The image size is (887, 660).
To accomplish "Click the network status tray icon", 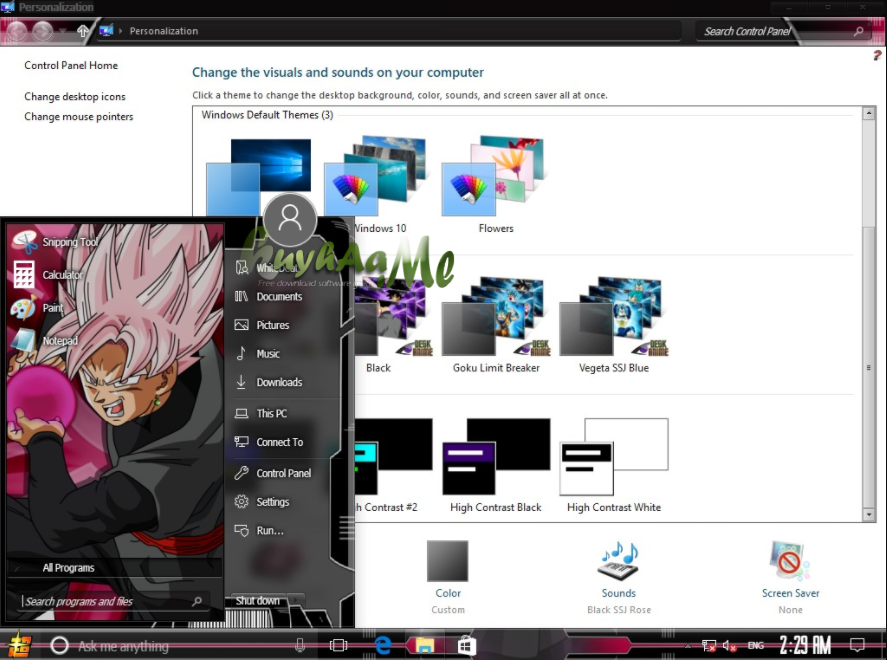I will point(709,645).
